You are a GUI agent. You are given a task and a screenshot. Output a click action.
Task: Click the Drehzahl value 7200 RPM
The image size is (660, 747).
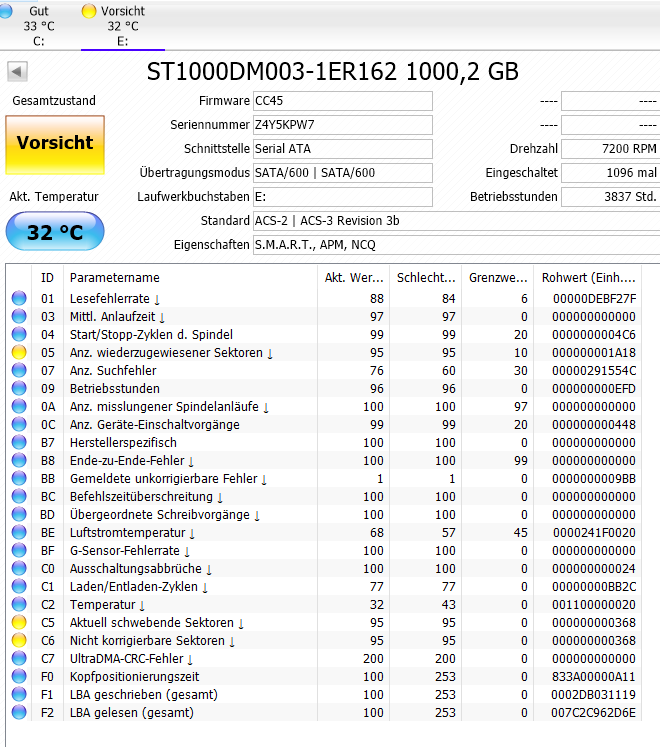pos(610,149)
